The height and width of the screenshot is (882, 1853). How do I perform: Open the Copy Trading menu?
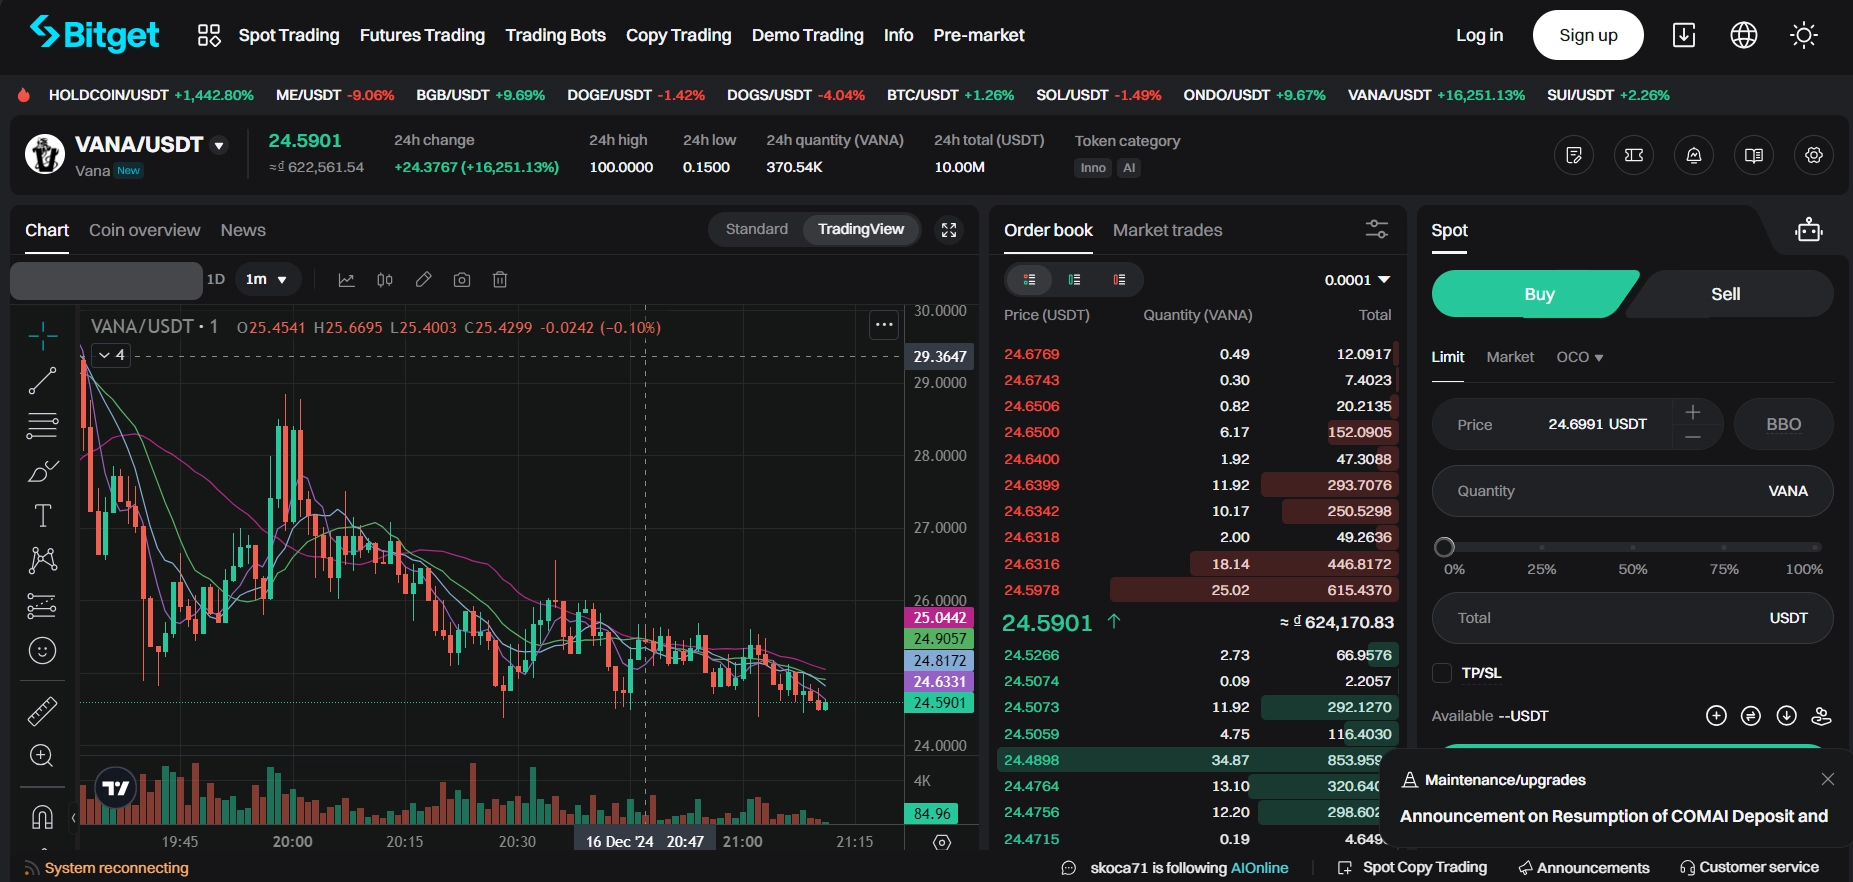[x=679, y=35]
